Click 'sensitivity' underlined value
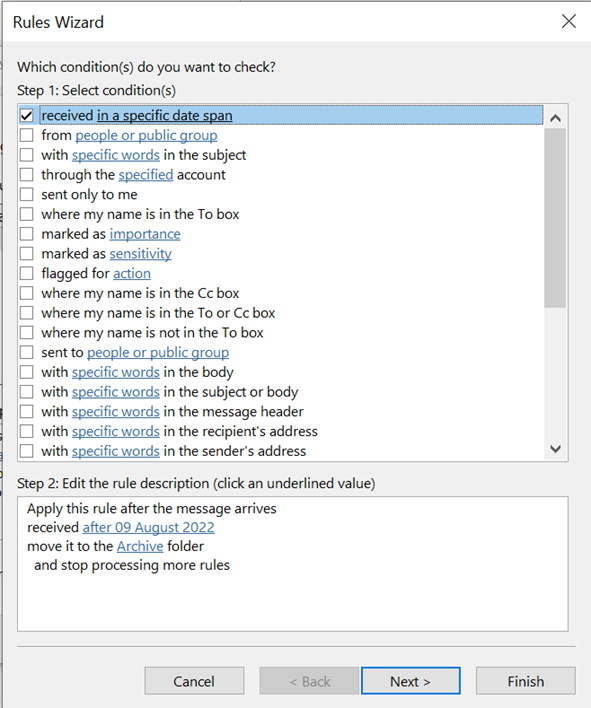This screenshot has width=591, height=708. pos(140,254)
